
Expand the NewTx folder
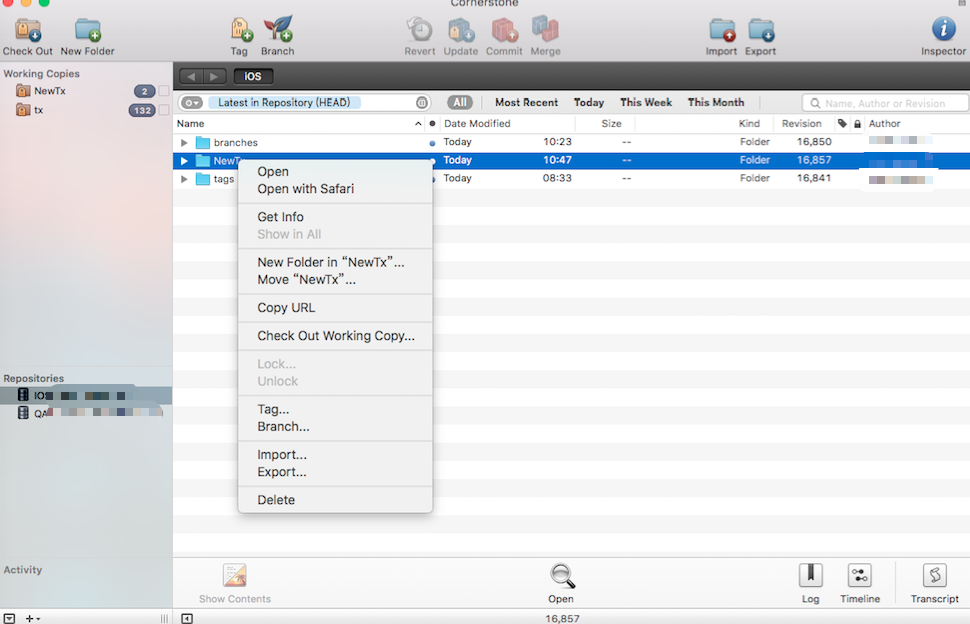[x=184, y=161]
